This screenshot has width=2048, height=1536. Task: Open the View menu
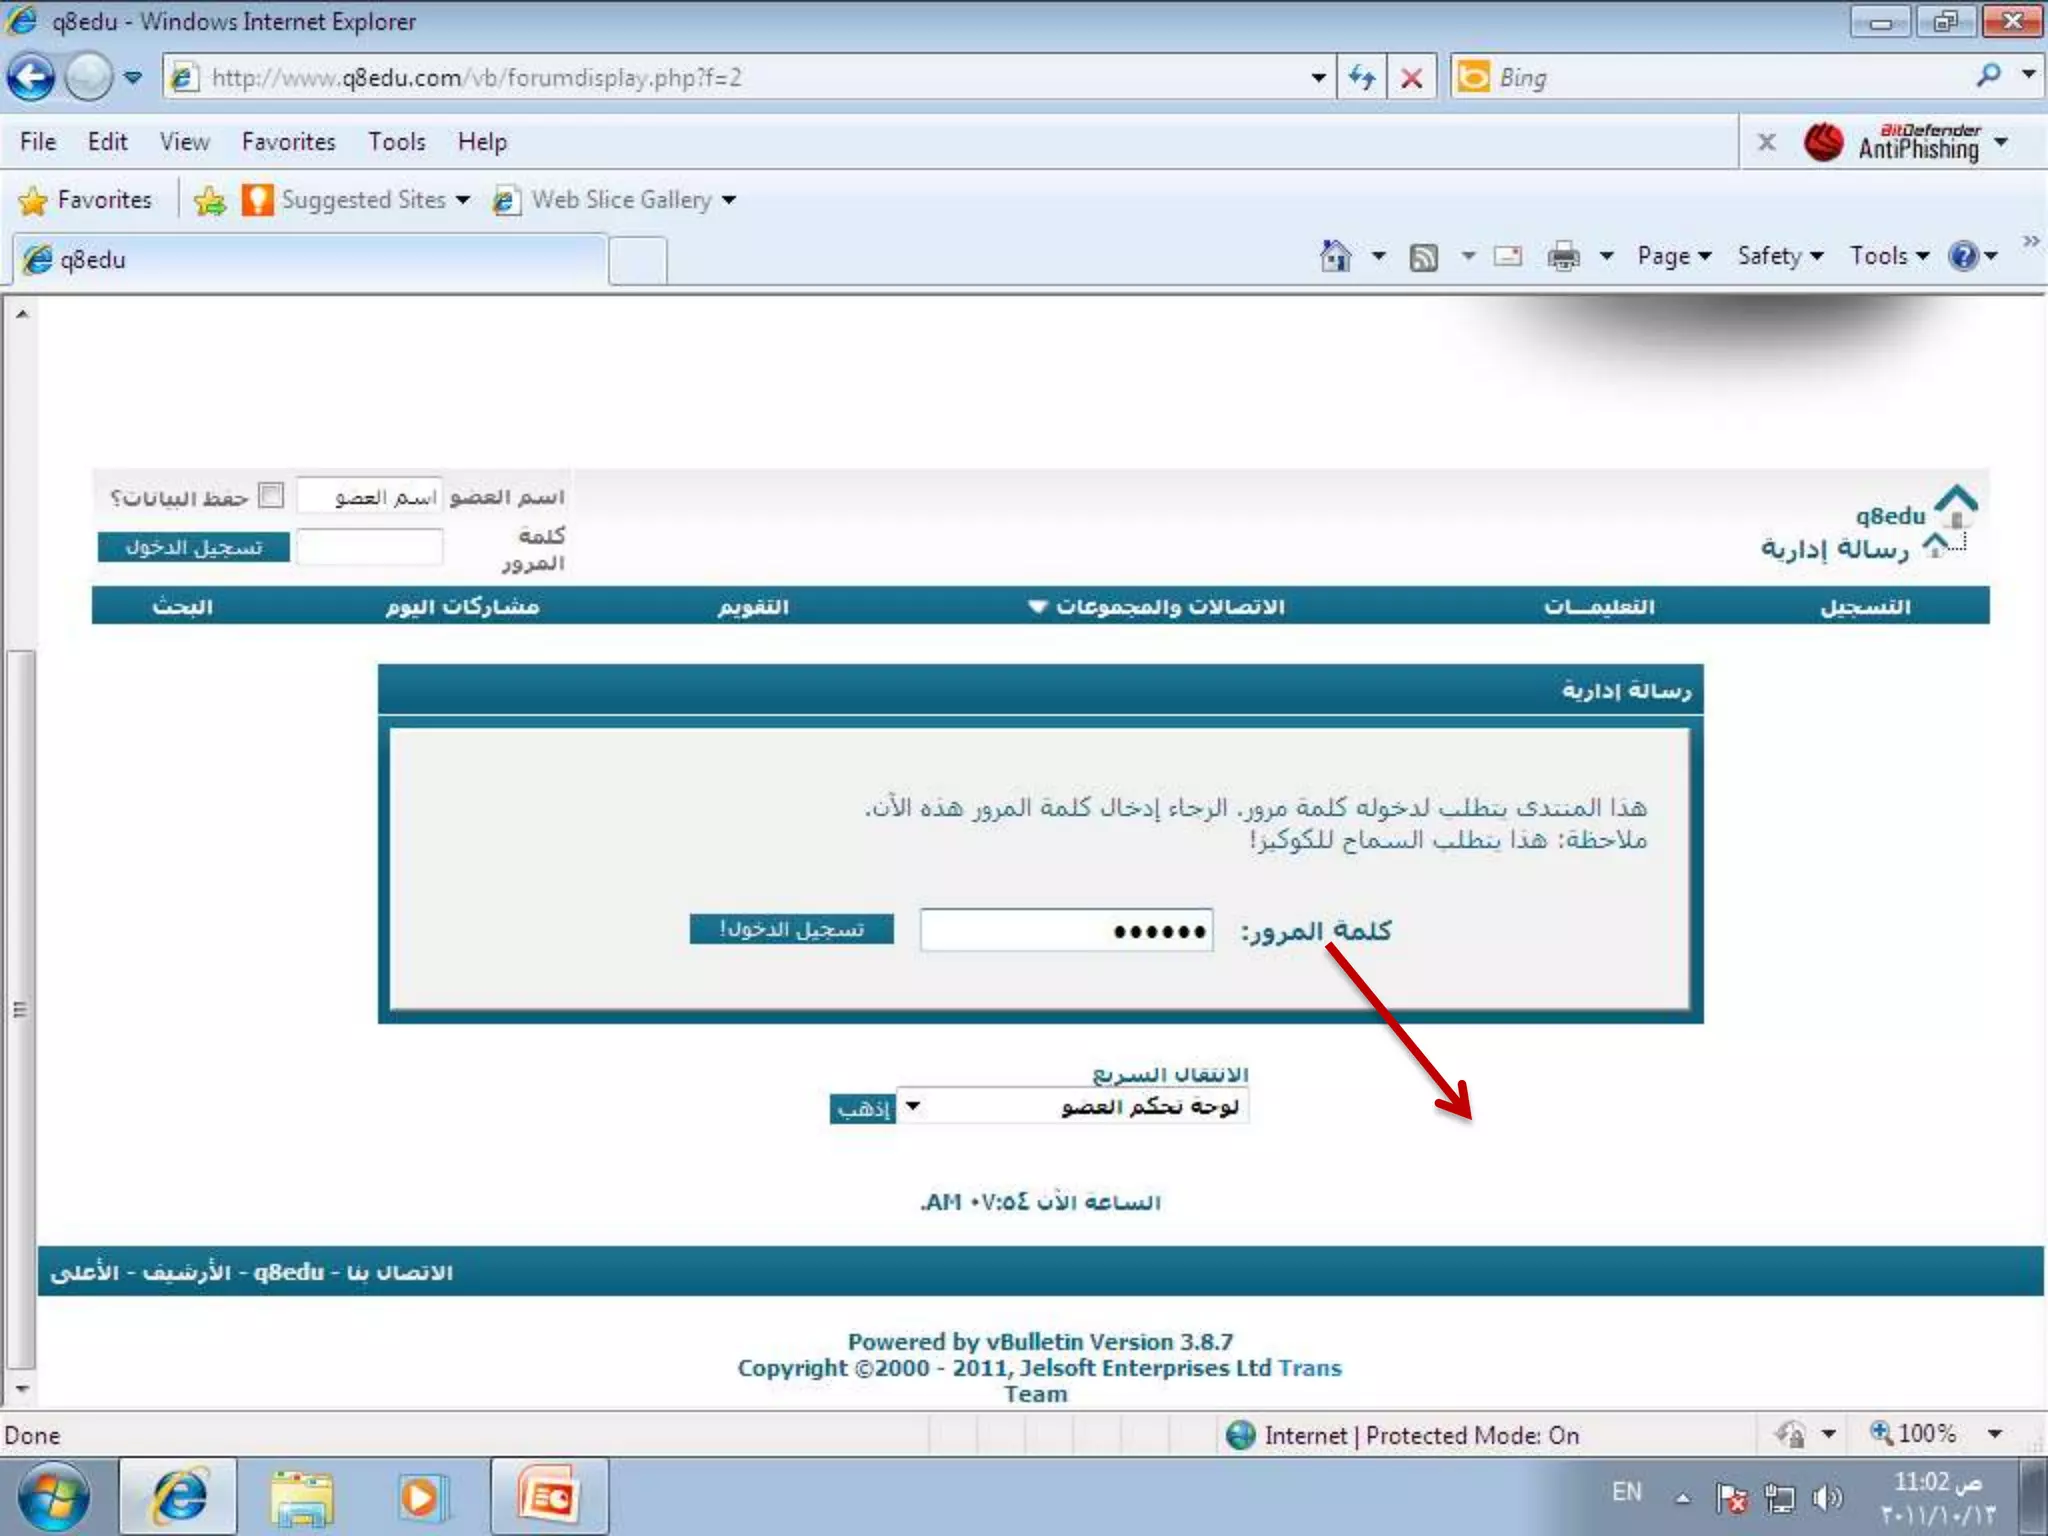(x=184, y=142)
